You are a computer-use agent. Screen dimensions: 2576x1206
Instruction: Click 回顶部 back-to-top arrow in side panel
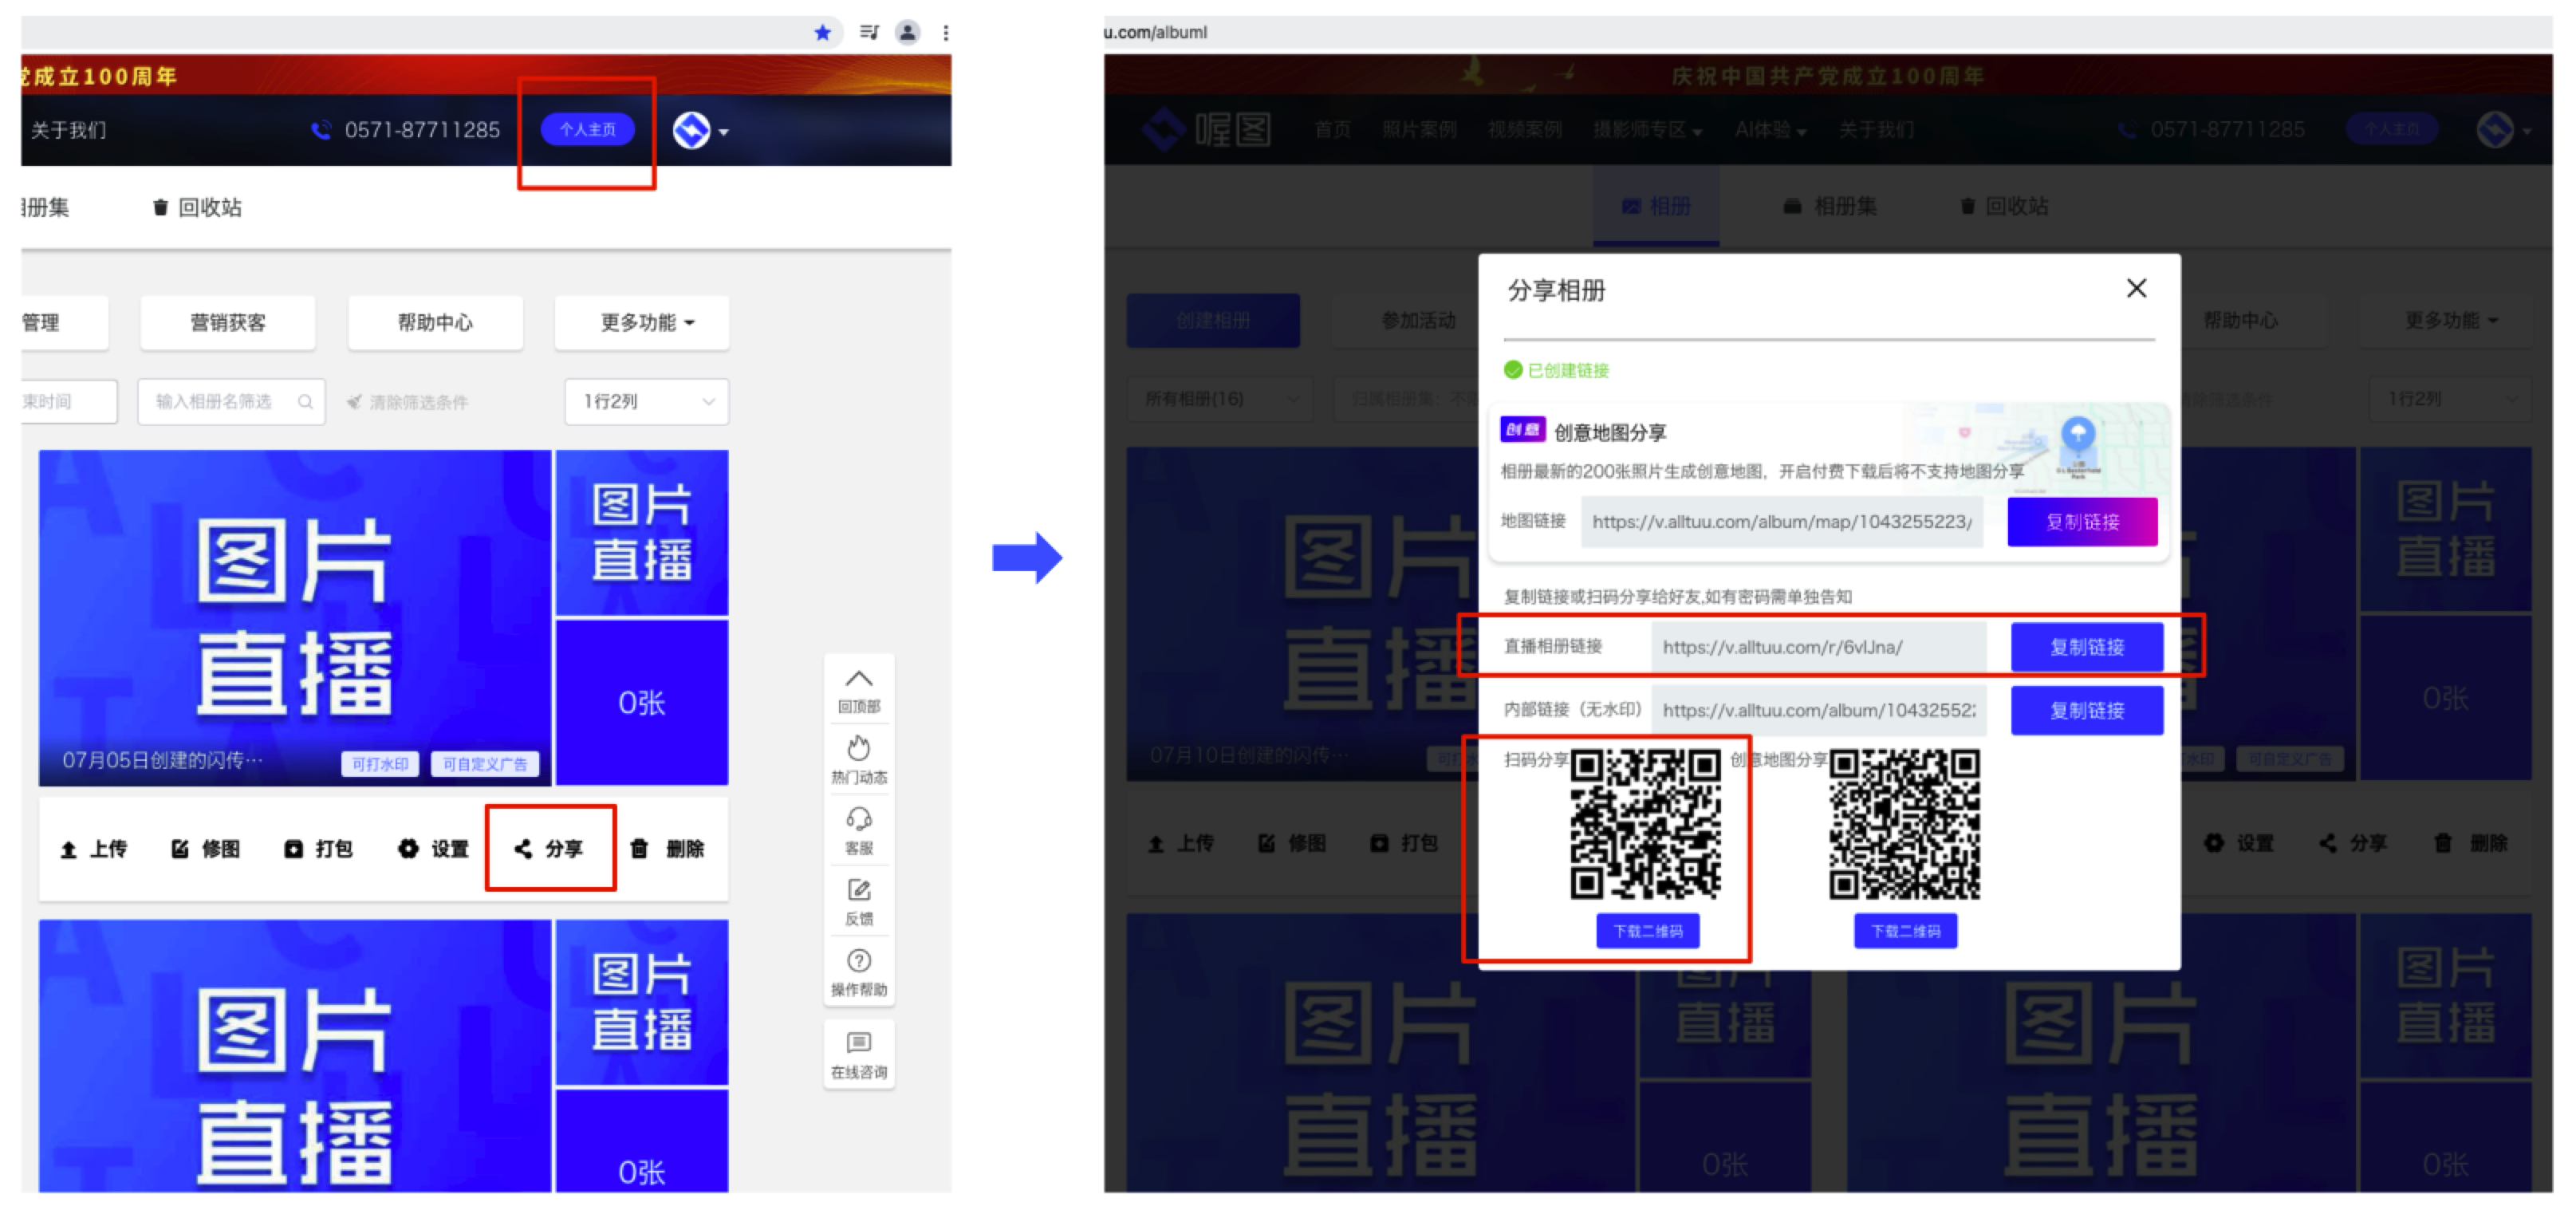tap(859, 690)
